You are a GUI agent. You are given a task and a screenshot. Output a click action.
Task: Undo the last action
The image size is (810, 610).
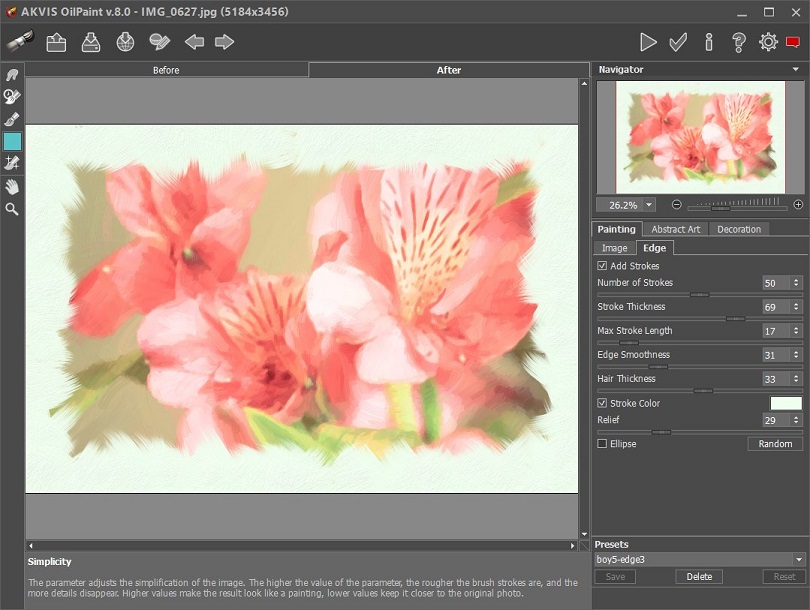pos(192,42)
